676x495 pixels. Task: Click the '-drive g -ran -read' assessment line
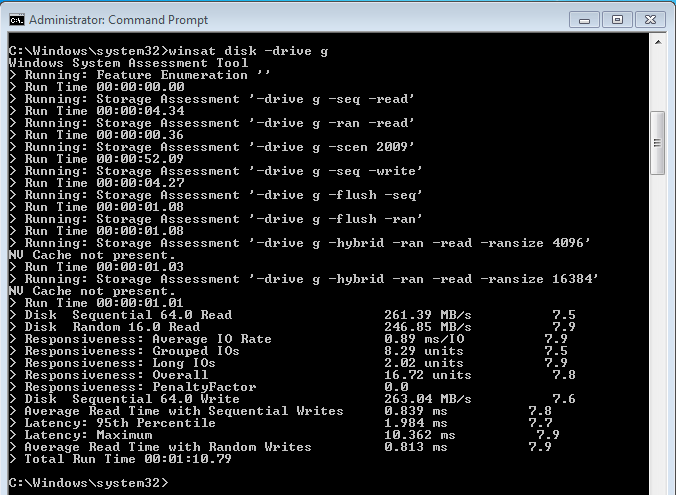pos(211,123)
